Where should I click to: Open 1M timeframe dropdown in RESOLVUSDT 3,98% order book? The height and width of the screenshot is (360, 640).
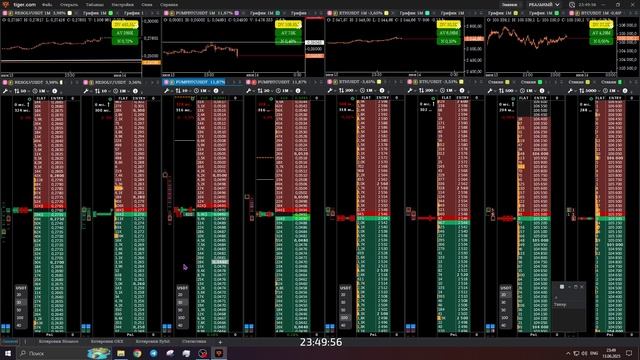click(41, 91)
